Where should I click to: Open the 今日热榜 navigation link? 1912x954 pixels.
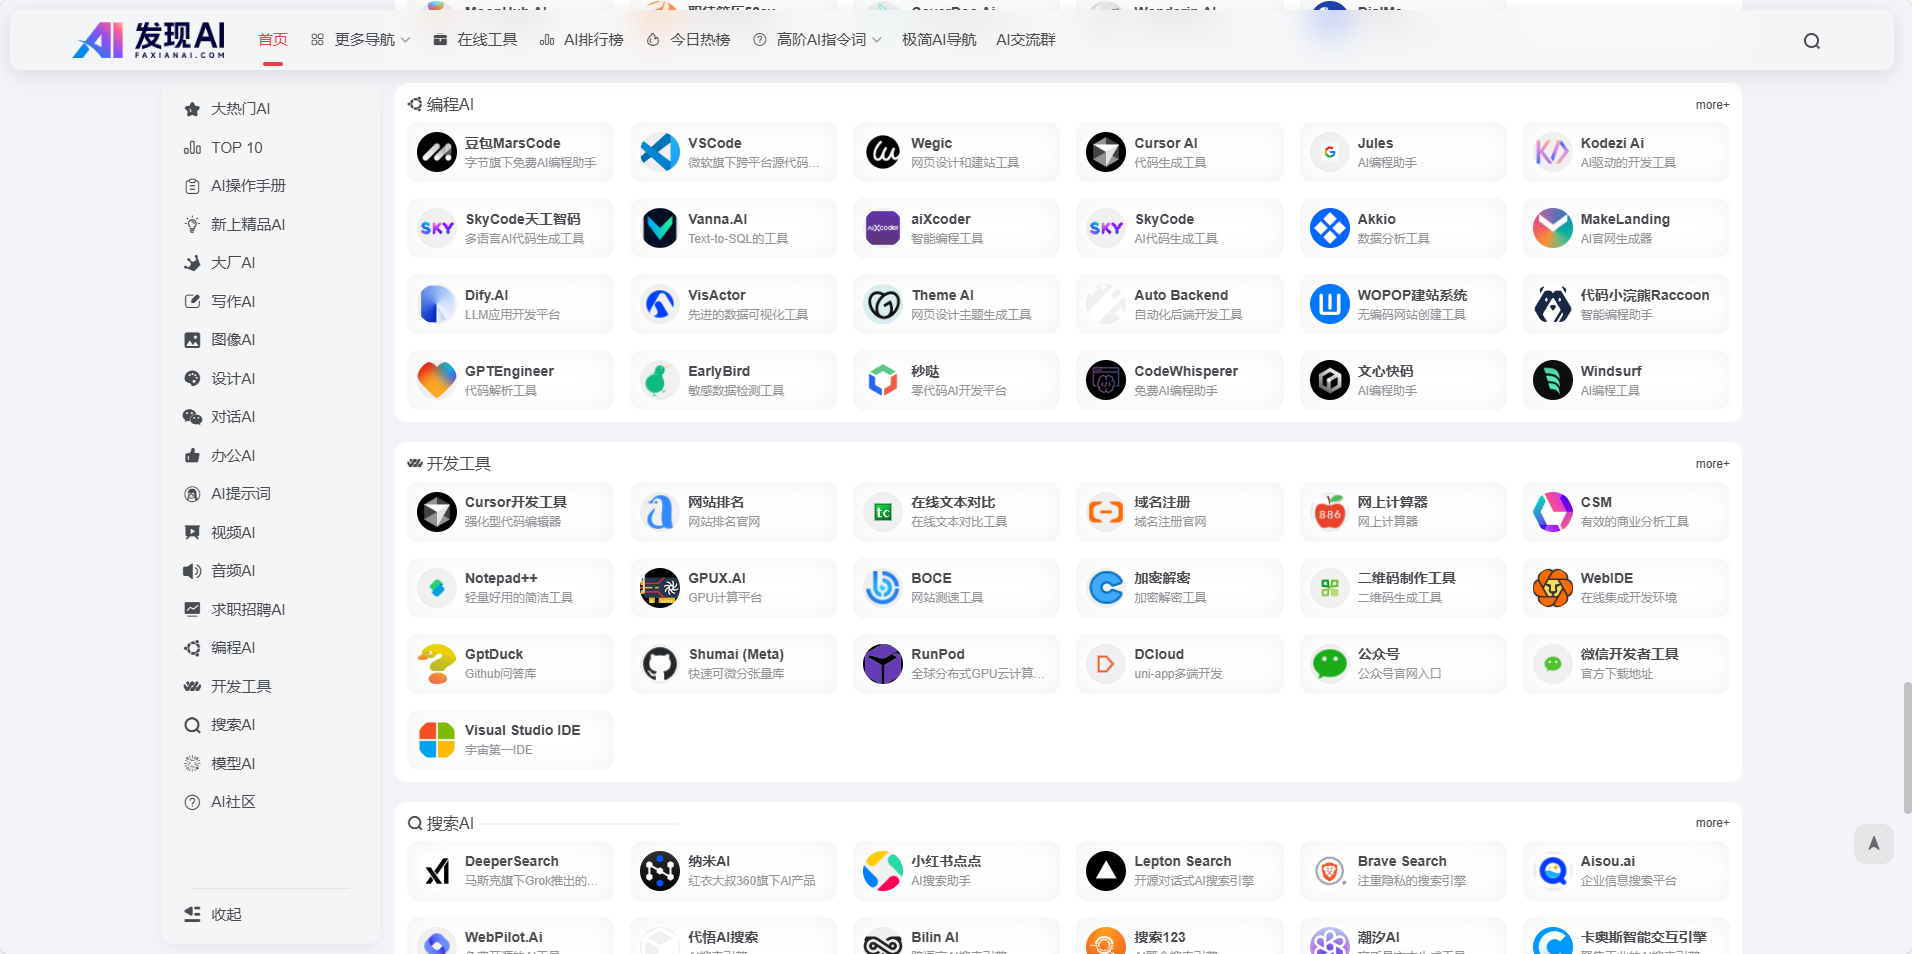point(688,40)
